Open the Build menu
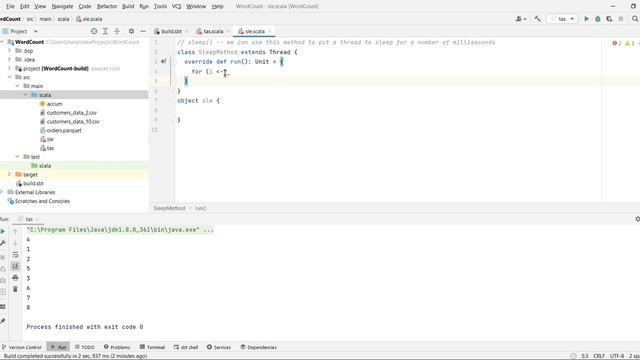Viewport: 640px width, 360px height. (128, 6)
